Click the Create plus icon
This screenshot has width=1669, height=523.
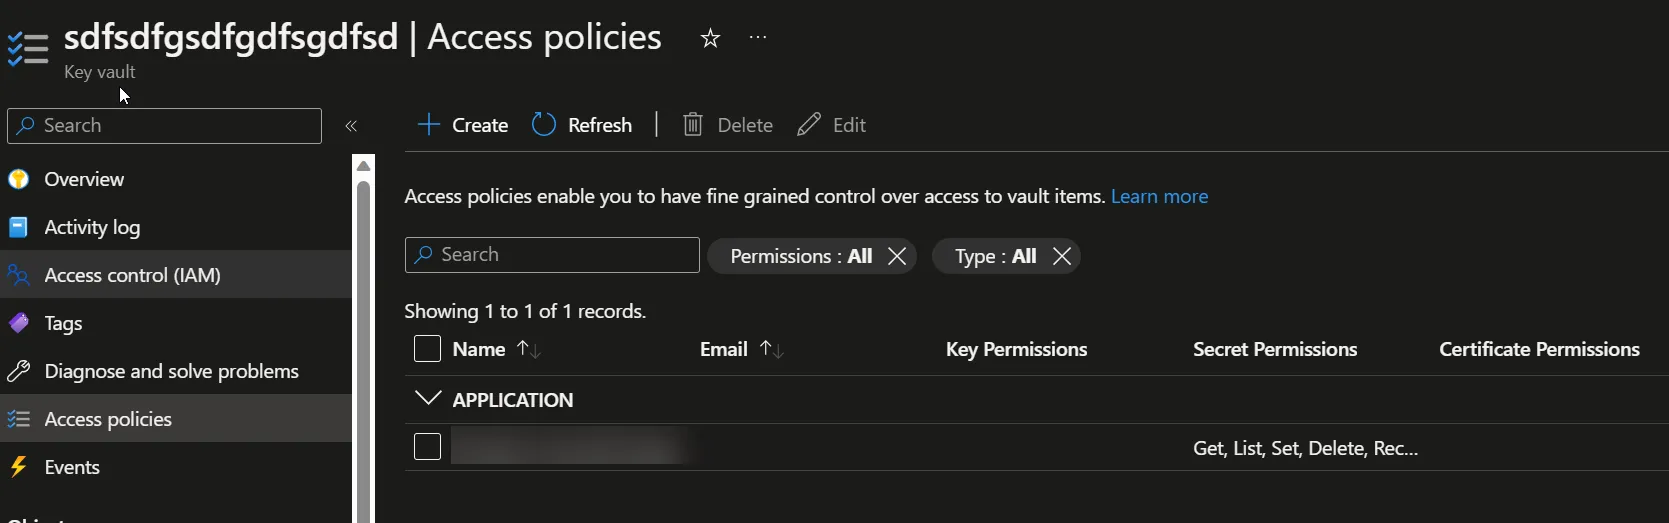tap(429, 125)
